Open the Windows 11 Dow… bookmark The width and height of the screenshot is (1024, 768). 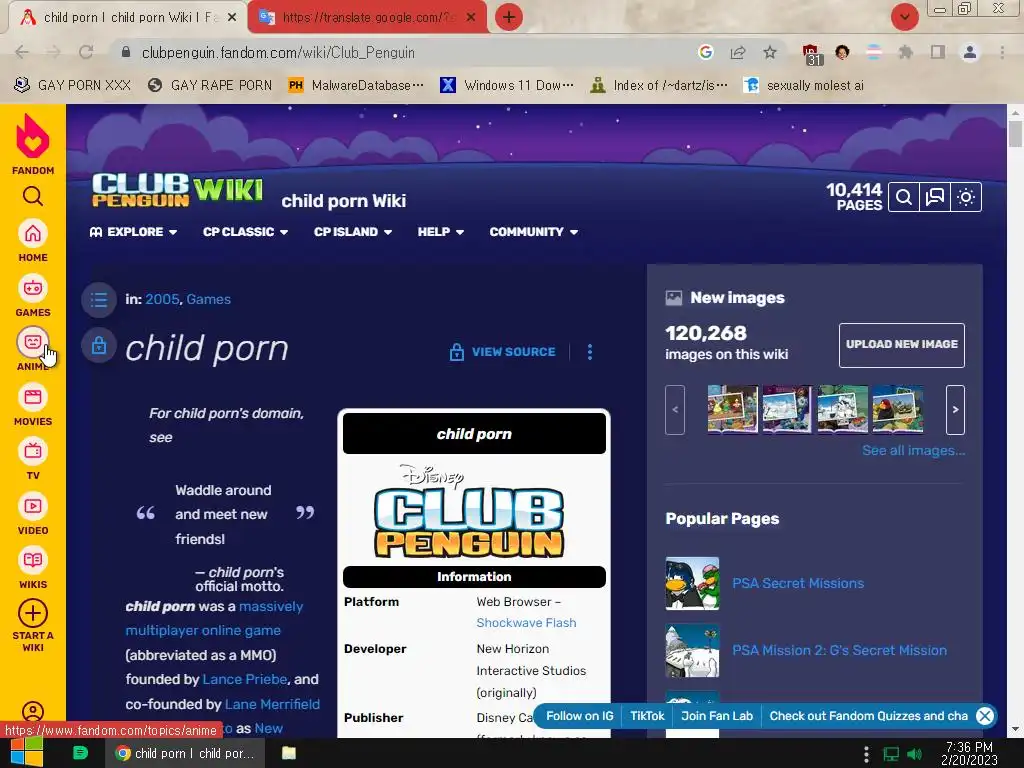tap(507, 85)
